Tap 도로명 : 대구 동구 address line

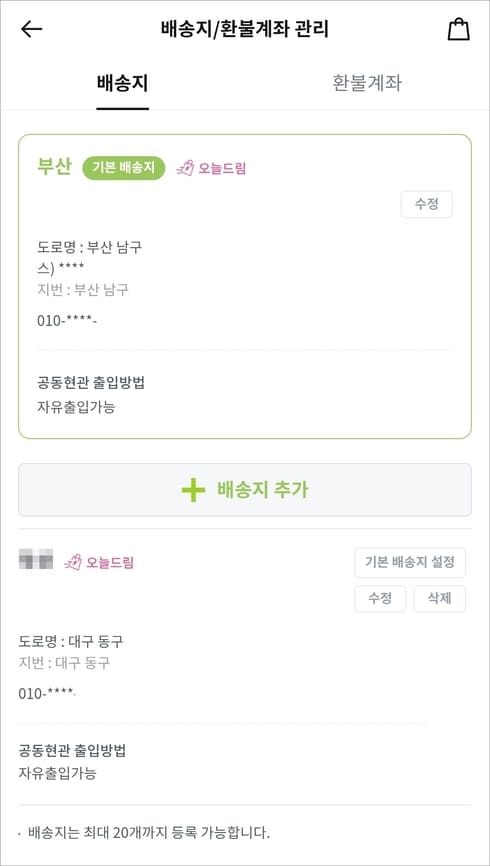coord(71,642)
